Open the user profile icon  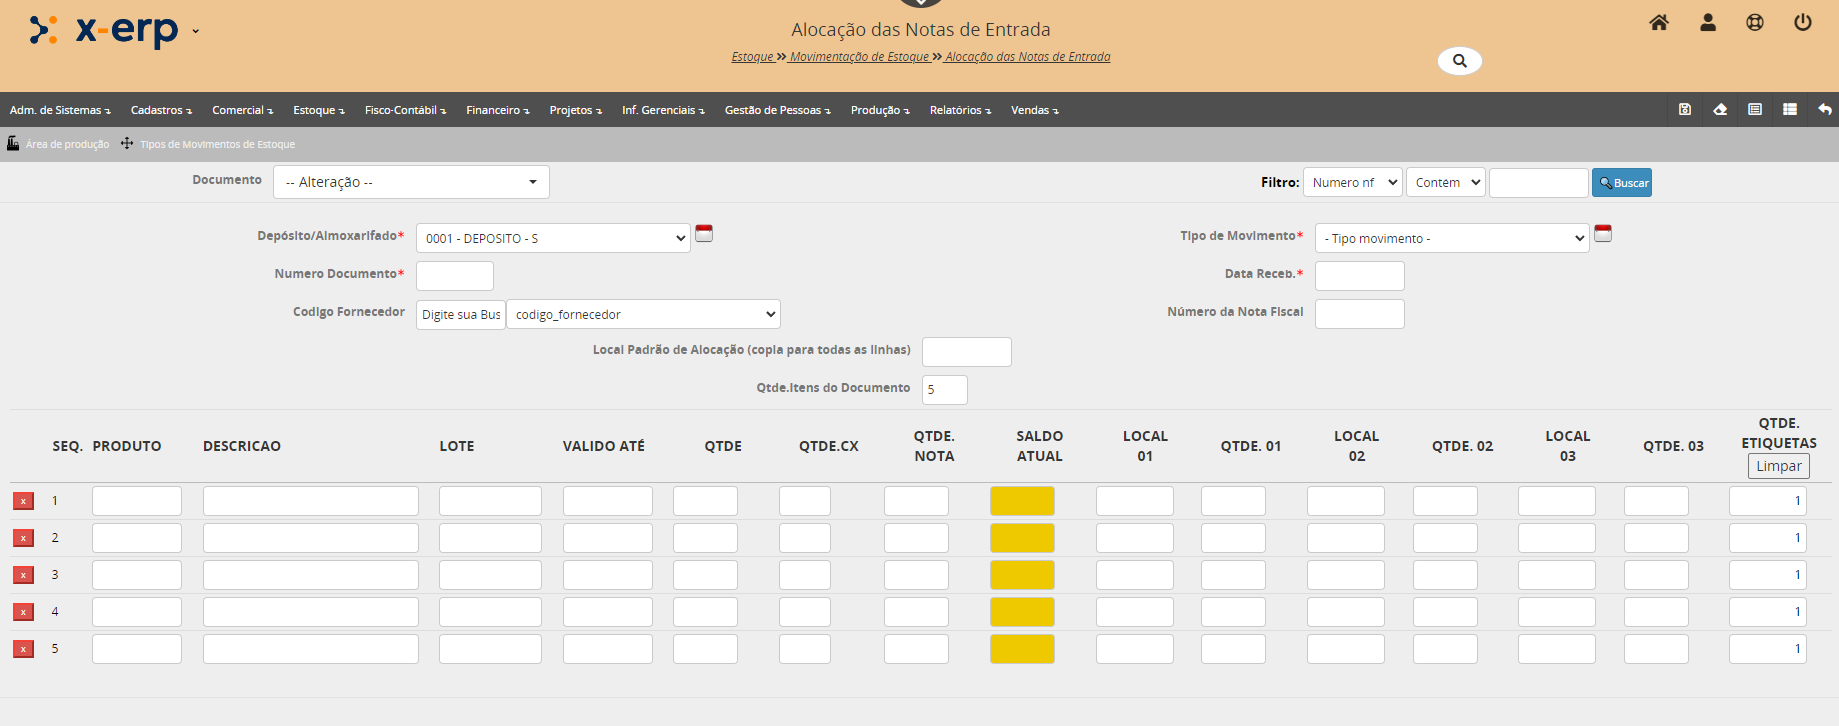tap(1708, 23)
